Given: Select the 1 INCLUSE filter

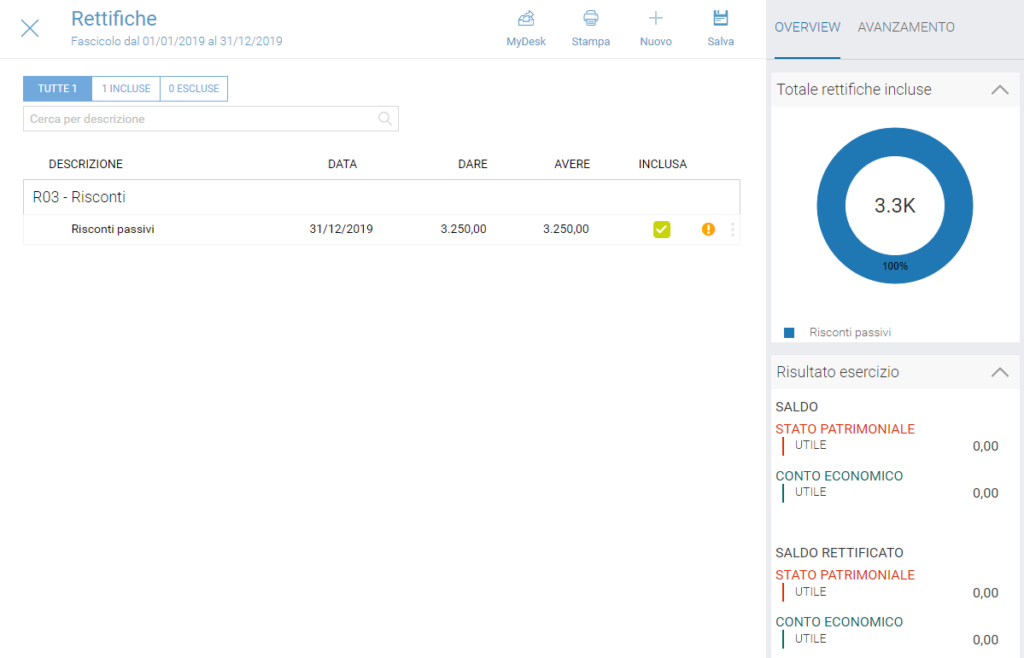Looking at the screenshot, I should [x=126, y=89].
